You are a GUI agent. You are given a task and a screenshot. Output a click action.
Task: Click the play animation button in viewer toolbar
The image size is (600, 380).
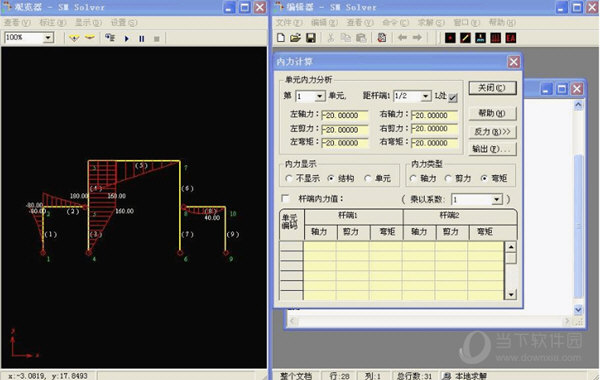click(x=127, y=38)
